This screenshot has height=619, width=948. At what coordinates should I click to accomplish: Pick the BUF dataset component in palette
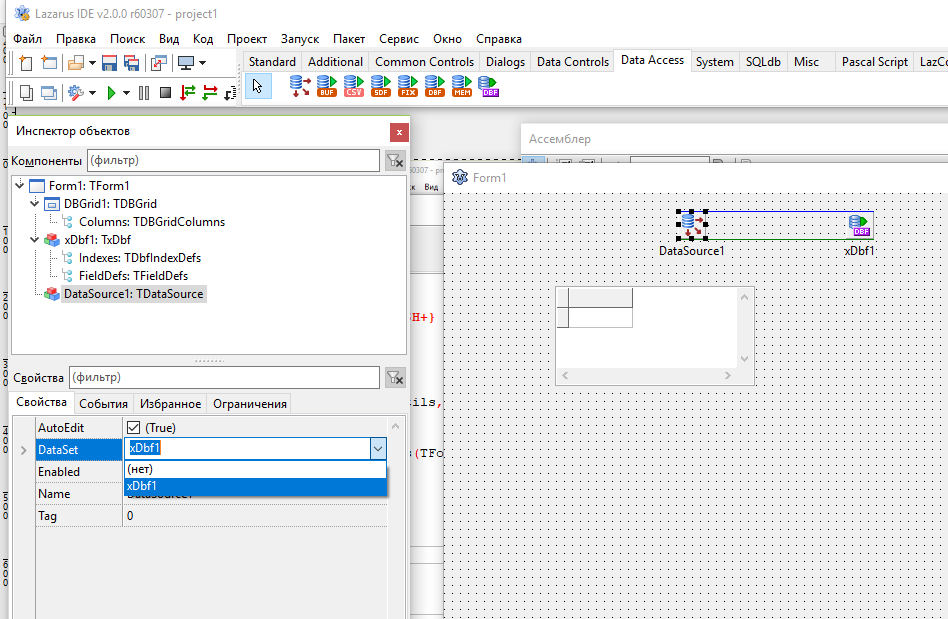click(x=326, y=86)
